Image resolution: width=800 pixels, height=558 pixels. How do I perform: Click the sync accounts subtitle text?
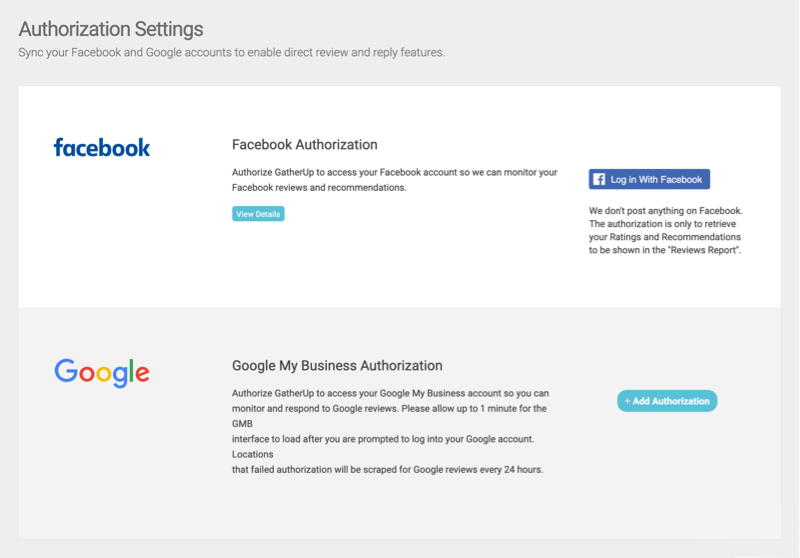click(232, 53)
